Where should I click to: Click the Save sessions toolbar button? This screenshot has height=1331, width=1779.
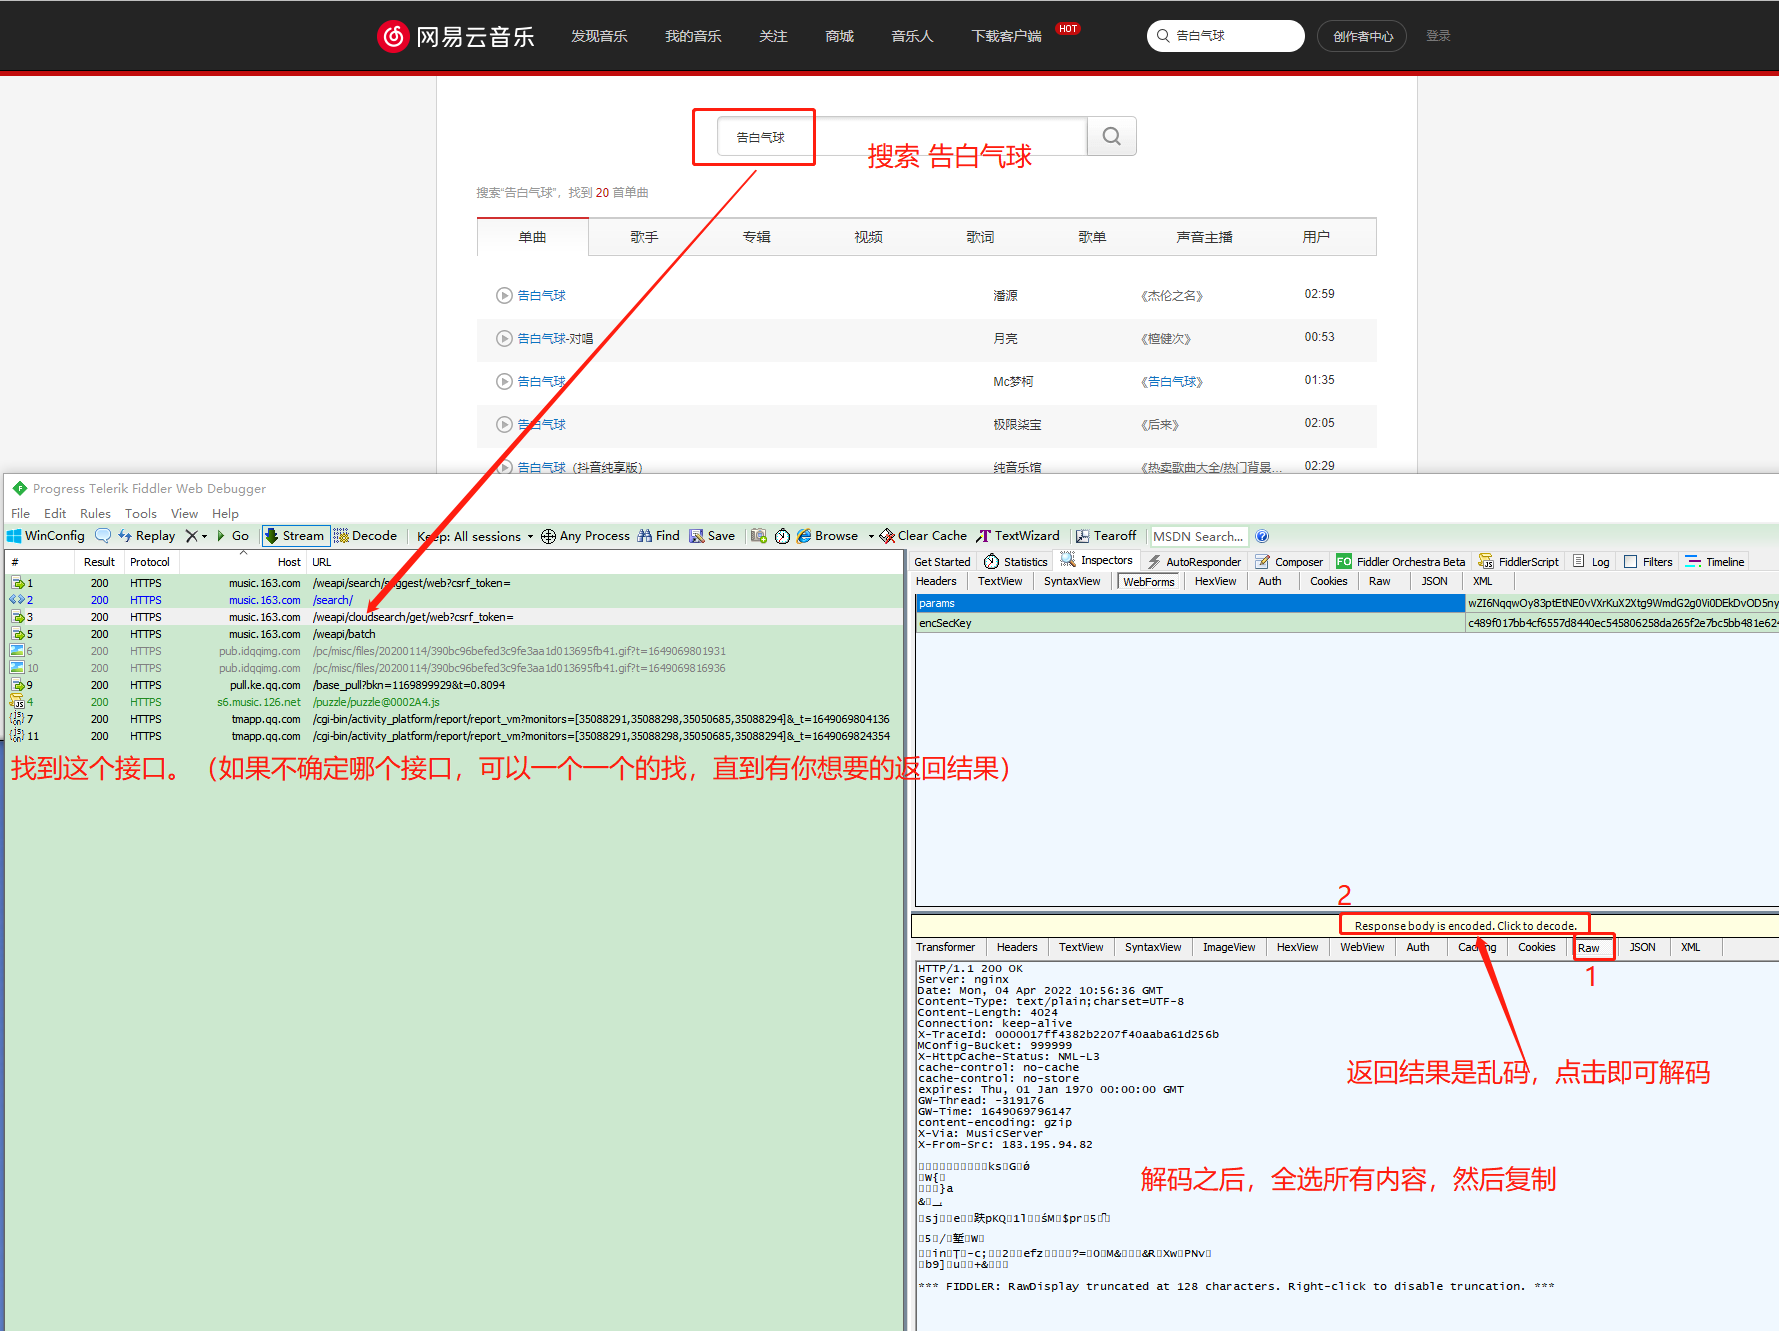click(x=712, y=536)
